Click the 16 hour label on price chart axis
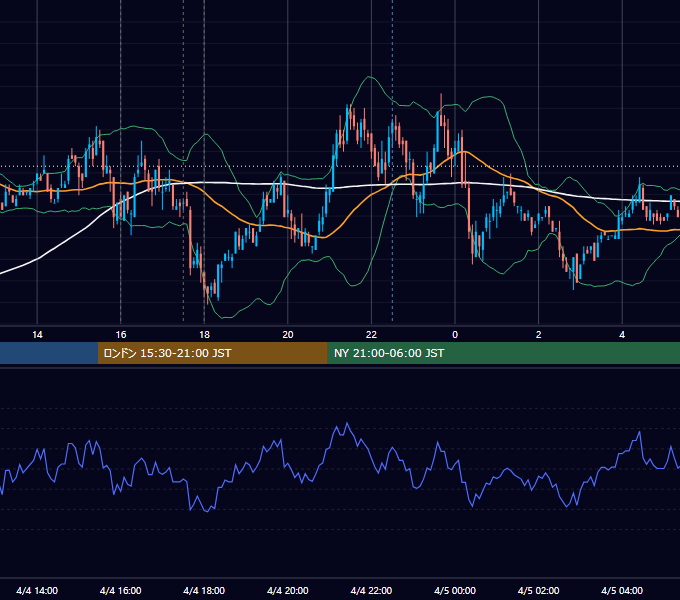Image resolution: width=680 pixels, height=600 pixels. click(121, 335)
